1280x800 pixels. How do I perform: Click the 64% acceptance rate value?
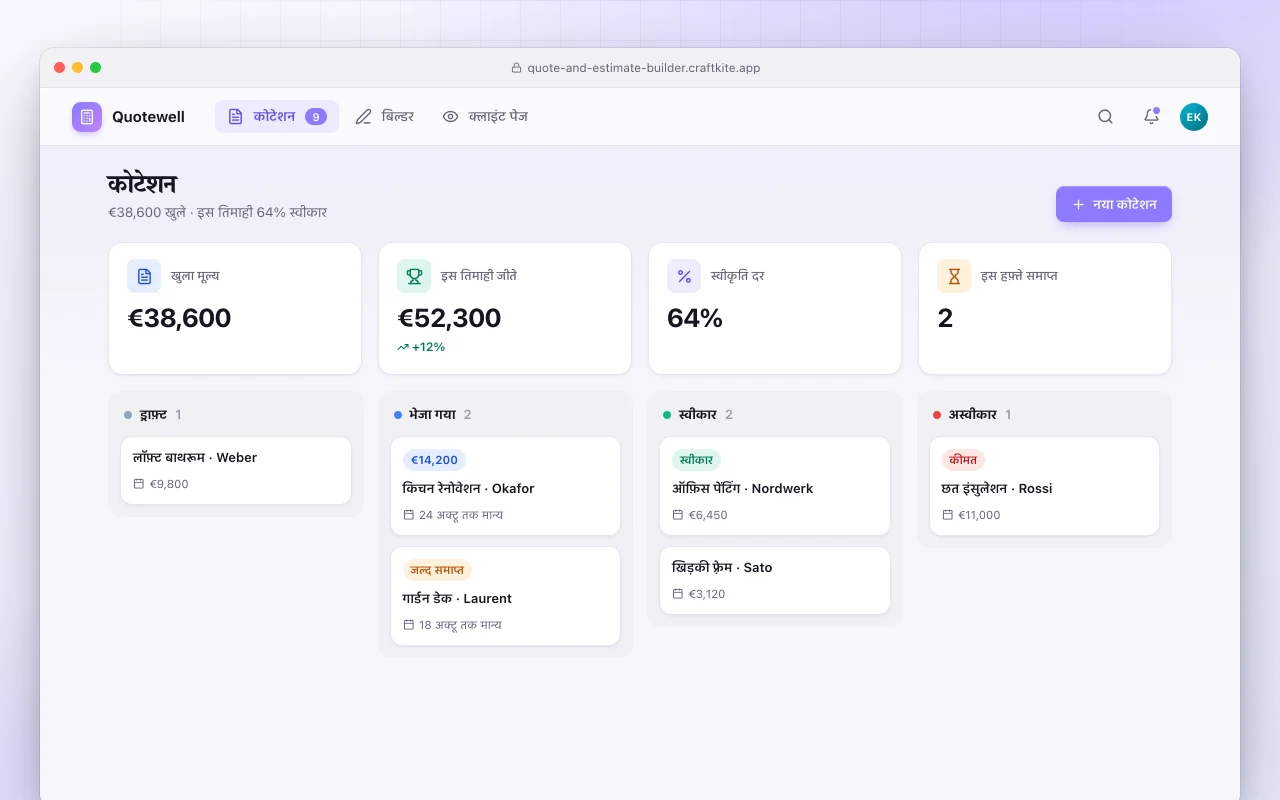pyautogui.click(x=695, y=318)
